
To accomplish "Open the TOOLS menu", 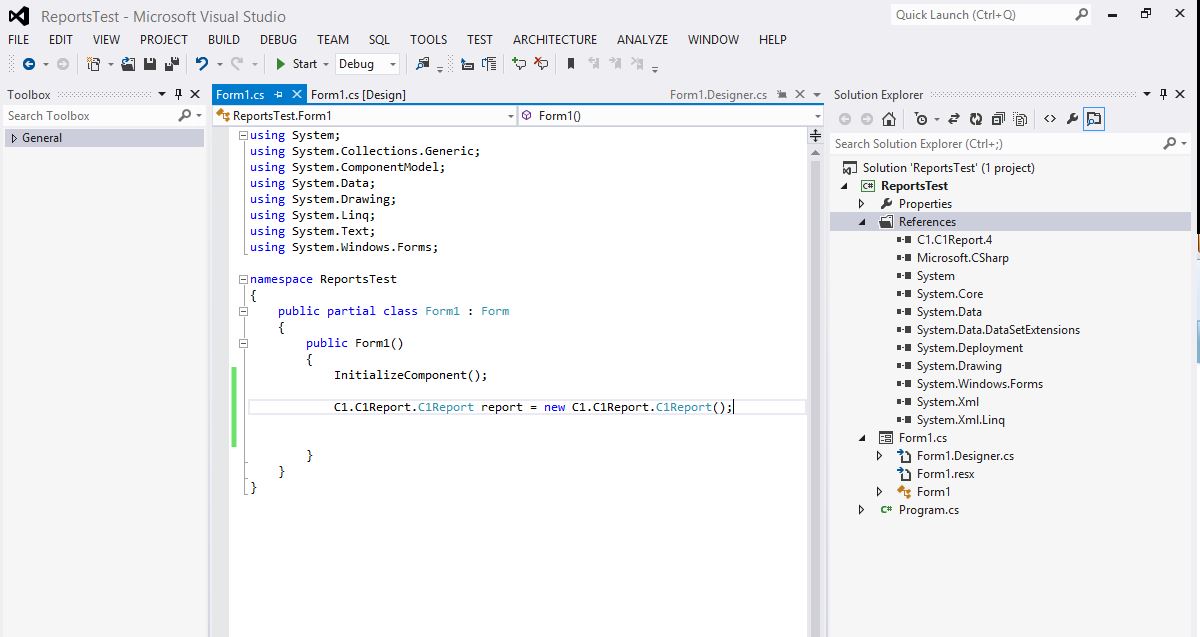I will (x=428, y=39).
